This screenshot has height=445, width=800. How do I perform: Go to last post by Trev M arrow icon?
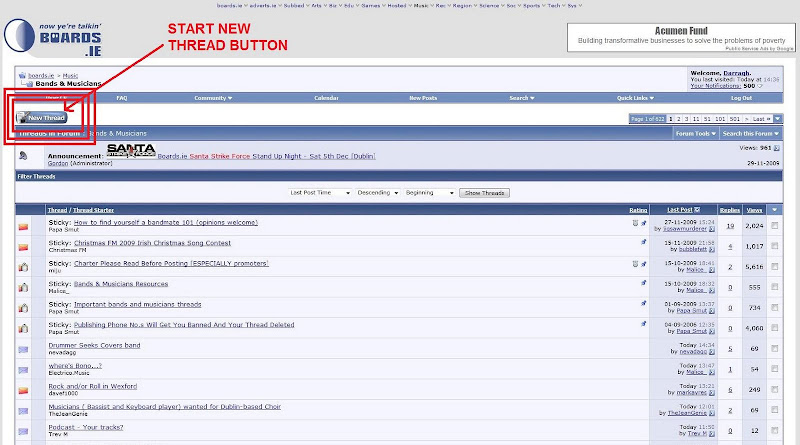point(712,433)
